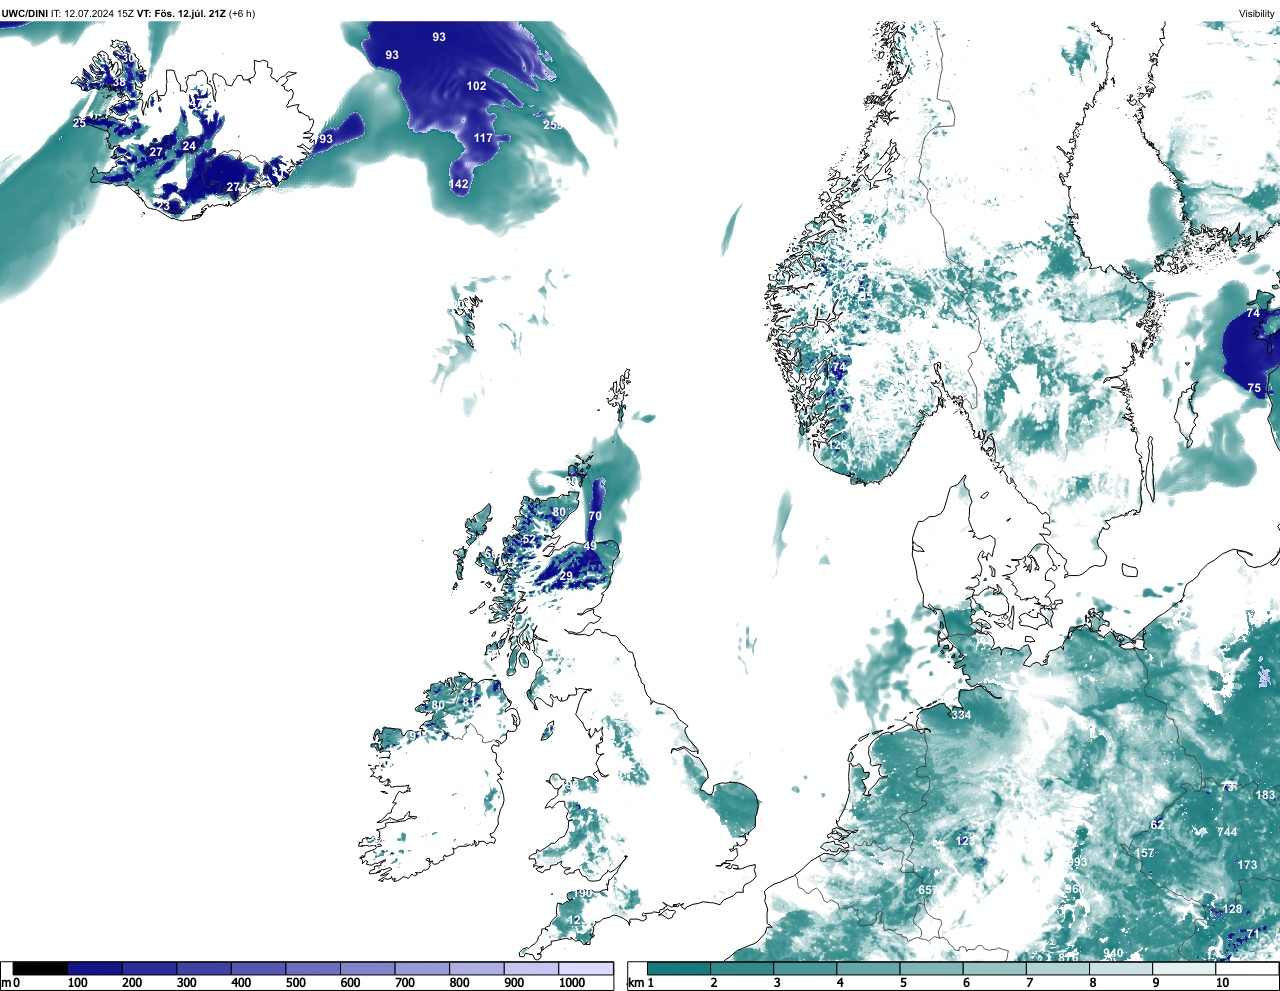Click the '744' value in the east
The image size is (1280, 991).
tap(1227, 832)
